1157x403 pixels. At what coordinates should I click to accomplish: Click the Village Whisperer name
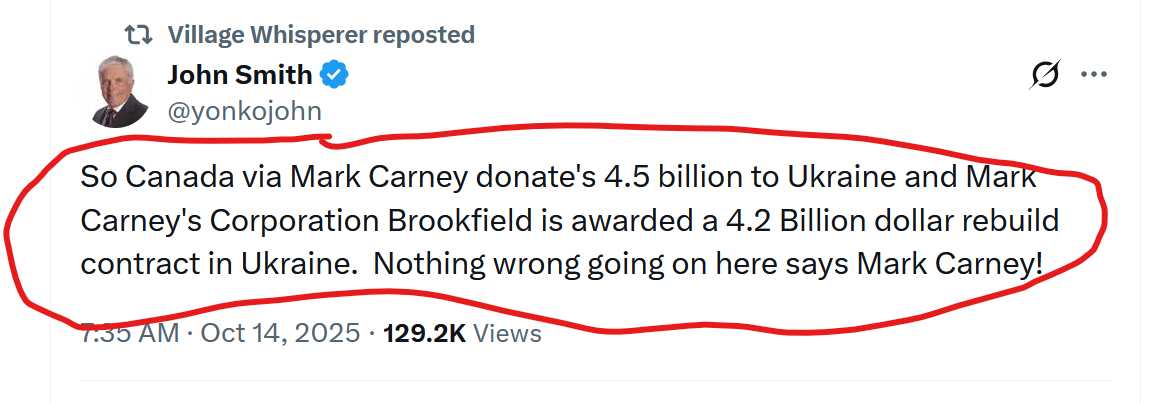point(266,35)
